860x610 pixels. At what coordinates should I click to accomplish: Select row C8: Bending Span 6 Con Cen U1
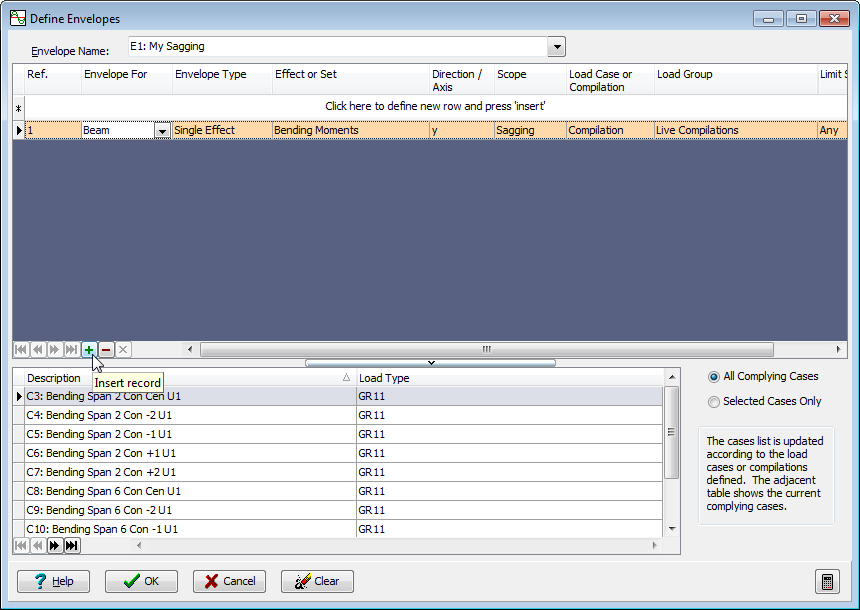point(344,491)
